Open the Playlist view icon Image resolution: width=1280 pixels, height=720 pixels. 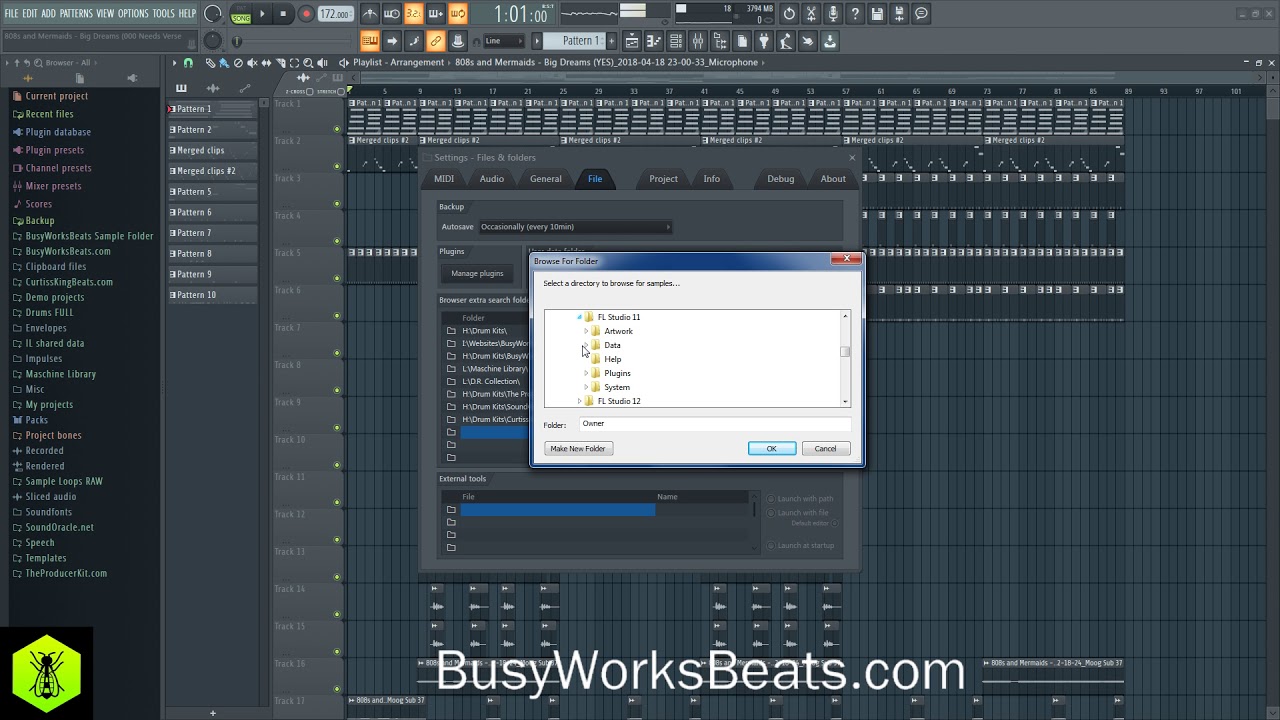coord(632,41)
